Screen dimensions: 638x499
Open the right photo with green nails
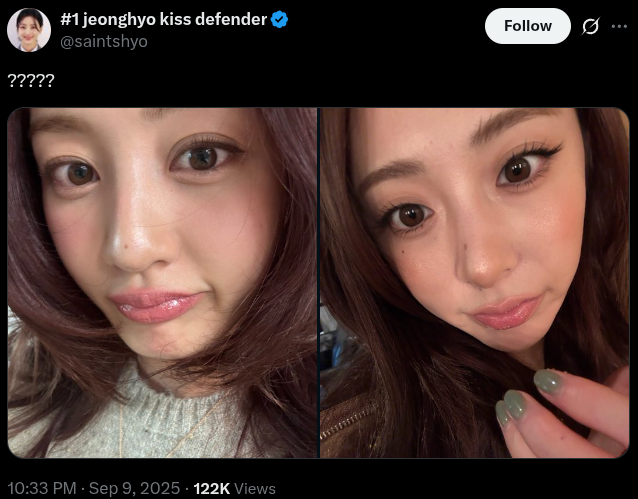point(475,283)
